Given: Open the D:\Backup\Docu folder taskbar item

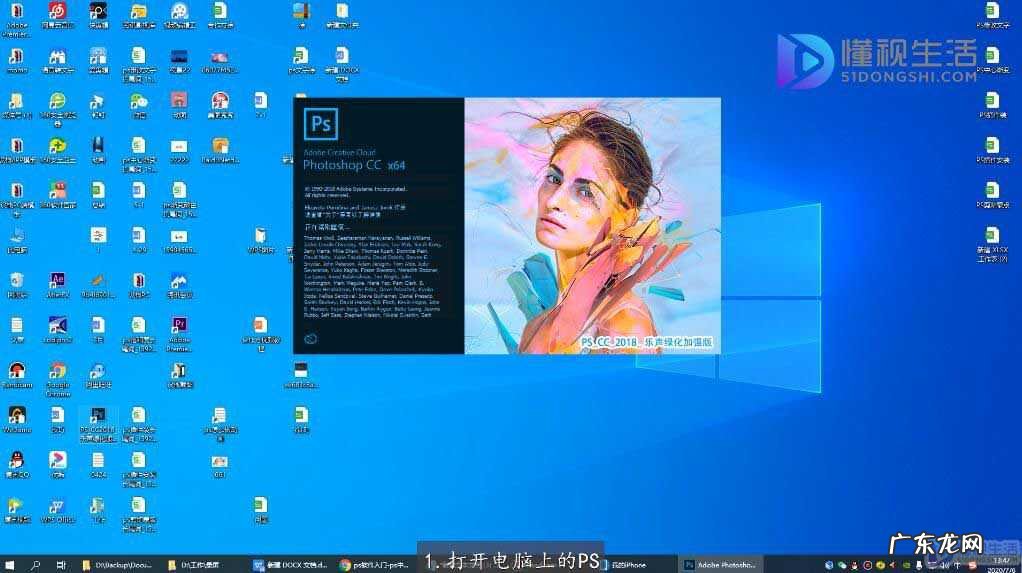Looking at the screenshot, I should point(120,565).
